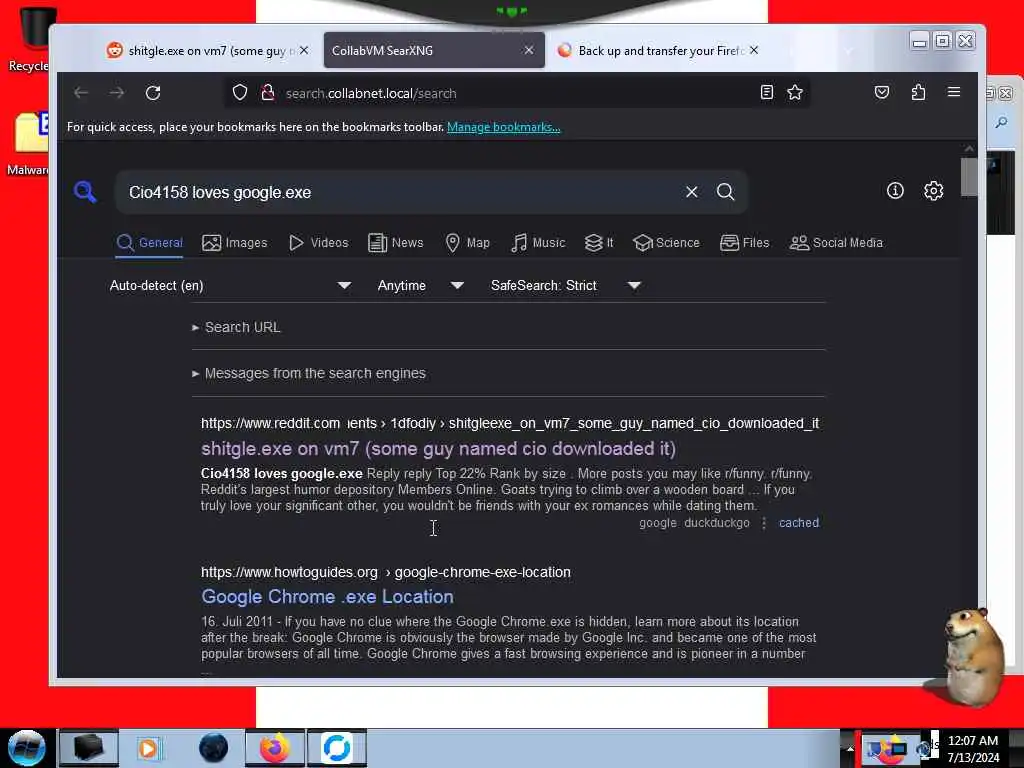Viewport: 1024px width, 768px height.
Task: Toggle reader view icon in address bar
Action: [767, 92]
